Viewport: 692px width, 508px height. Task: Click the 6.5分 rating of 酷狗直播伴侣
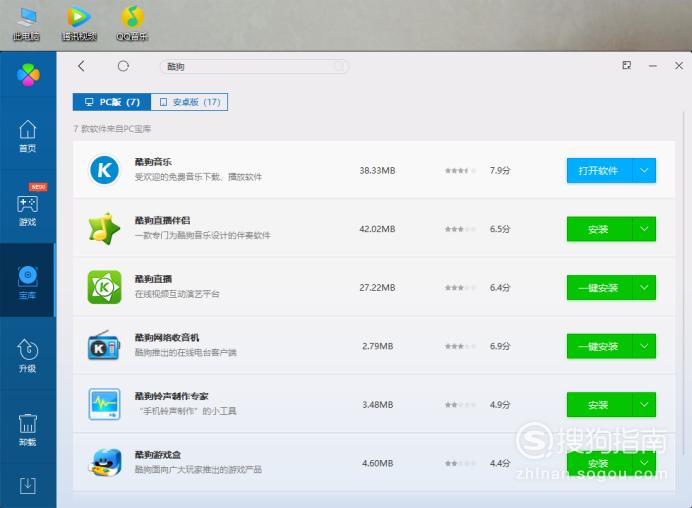coord(500,229)
